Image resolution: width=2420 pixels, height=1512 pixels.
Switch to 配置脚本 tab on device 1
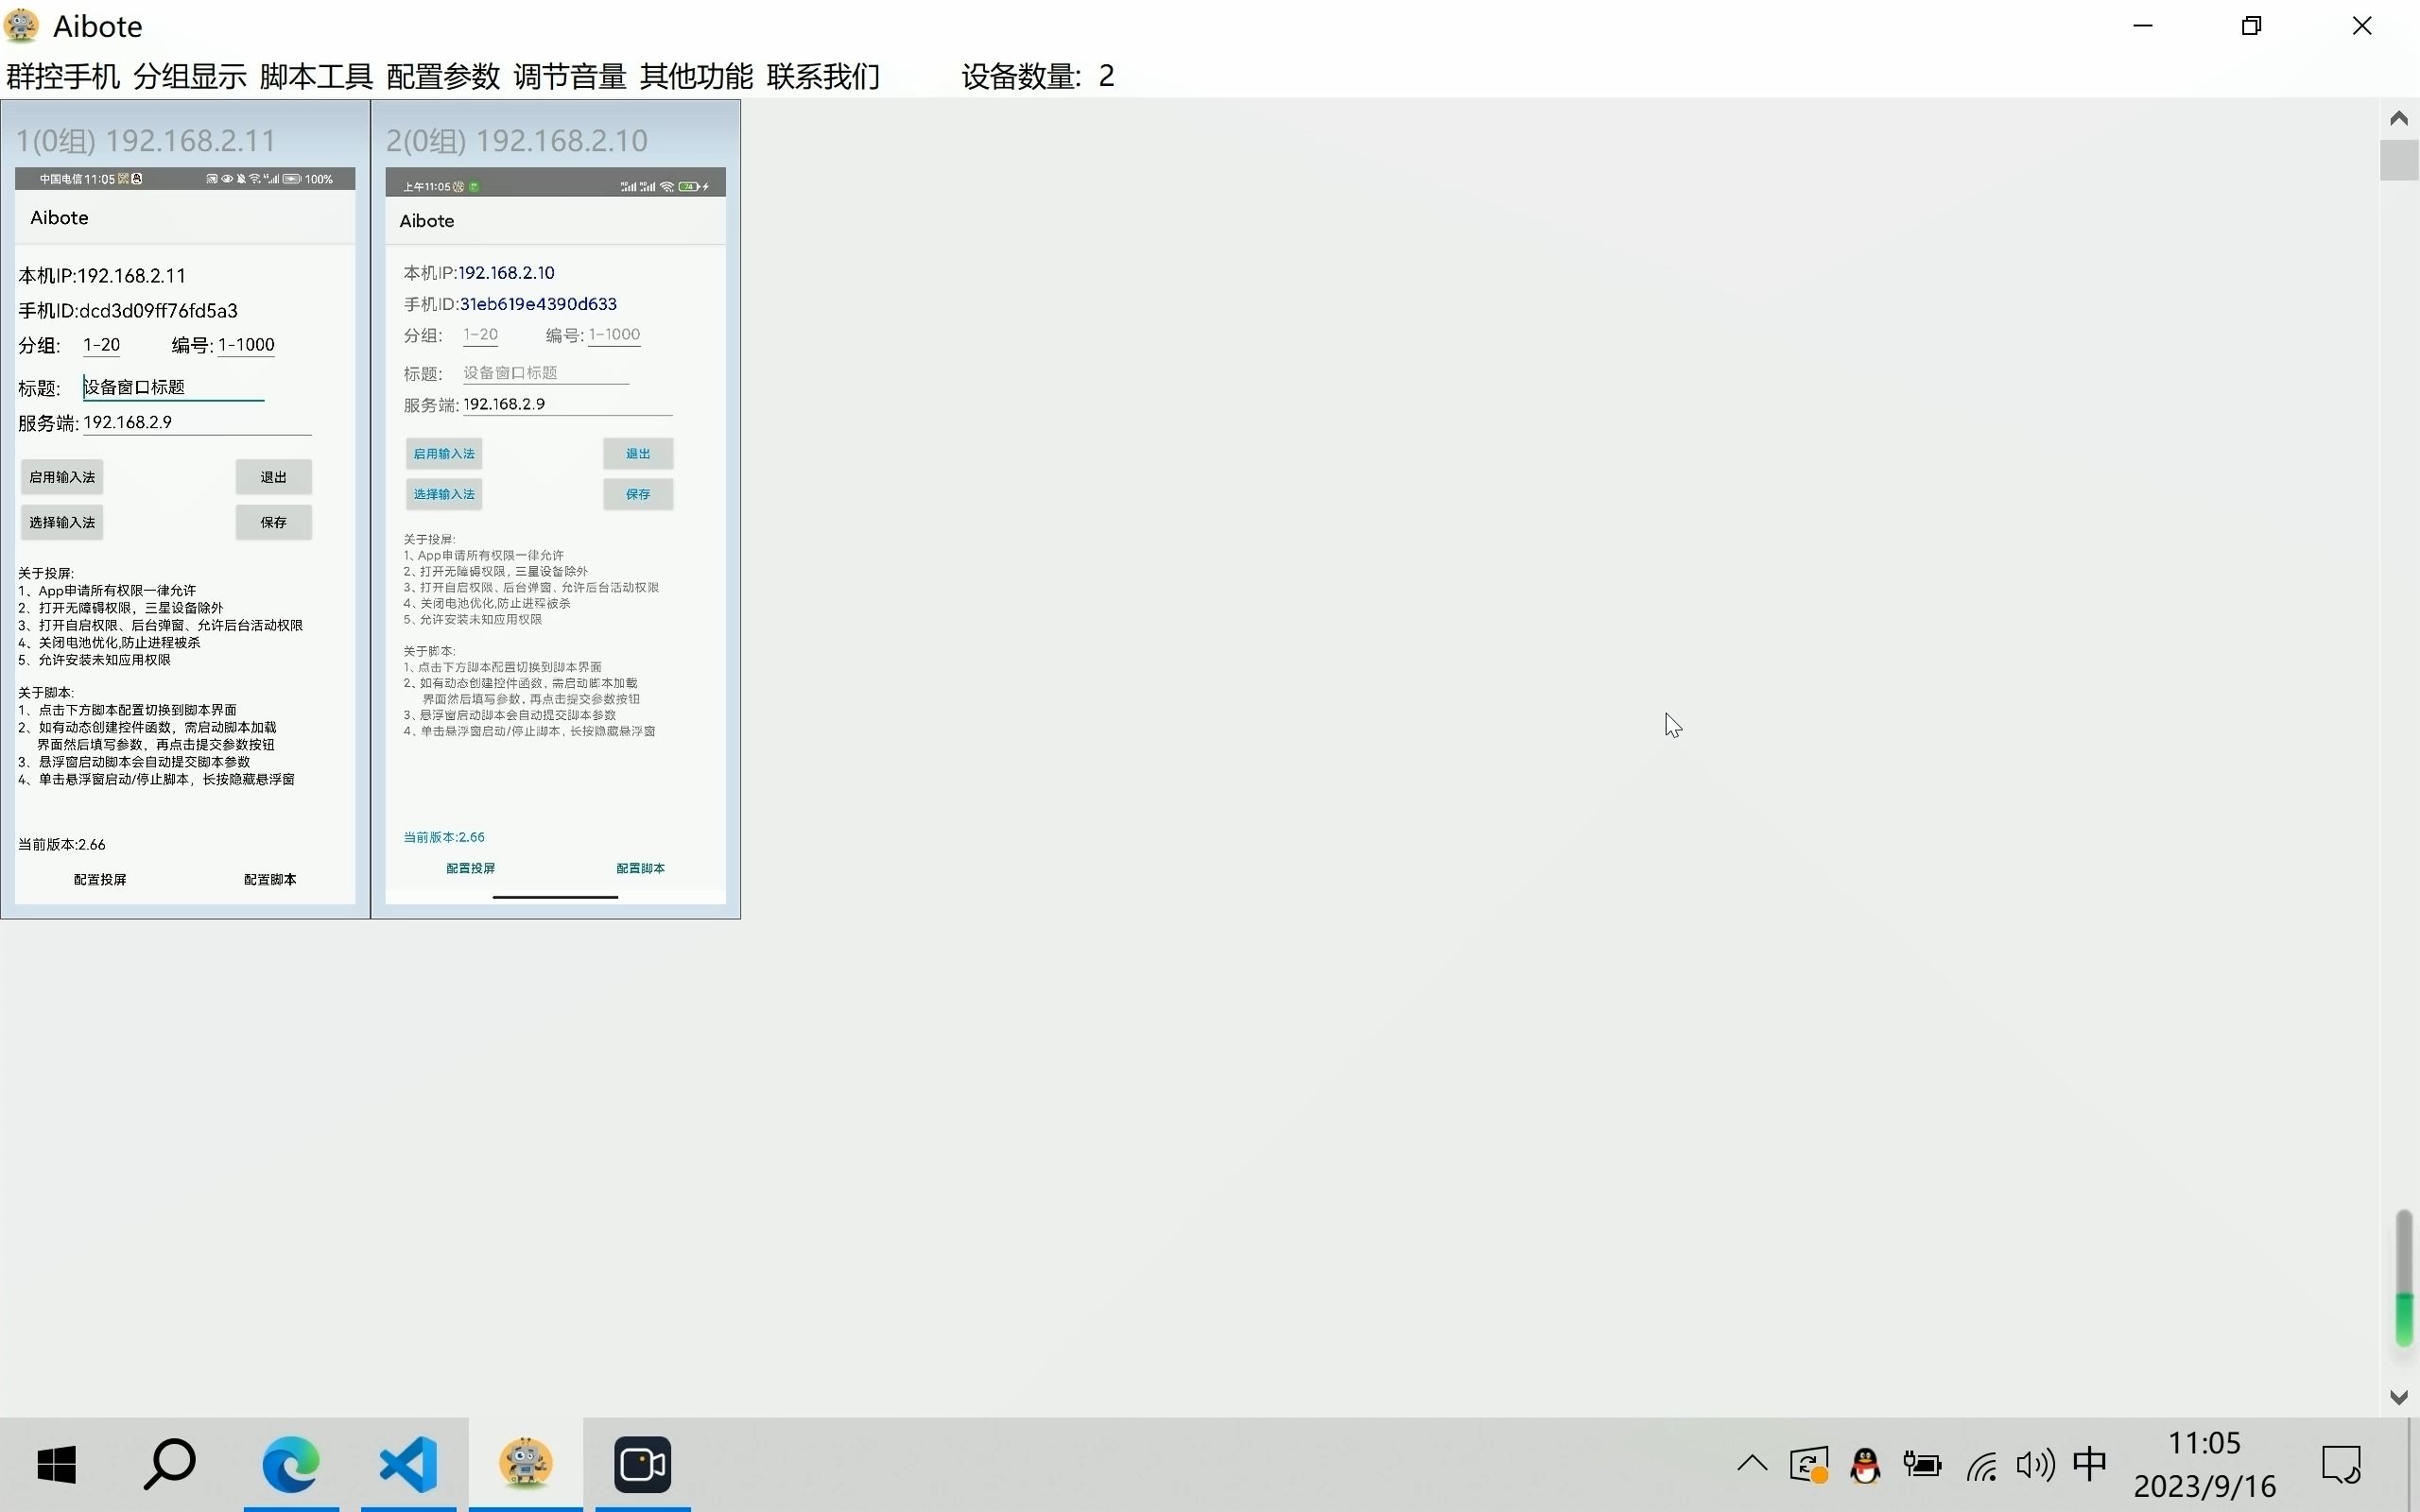pyautogui.click(x=270, y=880)
